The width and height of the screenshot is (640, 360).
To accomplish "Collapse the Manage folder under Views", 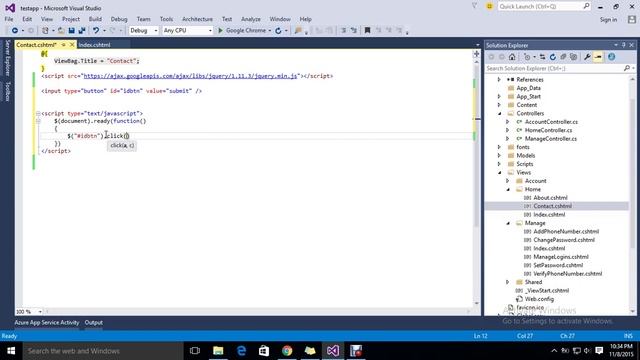I will (508, 223).
